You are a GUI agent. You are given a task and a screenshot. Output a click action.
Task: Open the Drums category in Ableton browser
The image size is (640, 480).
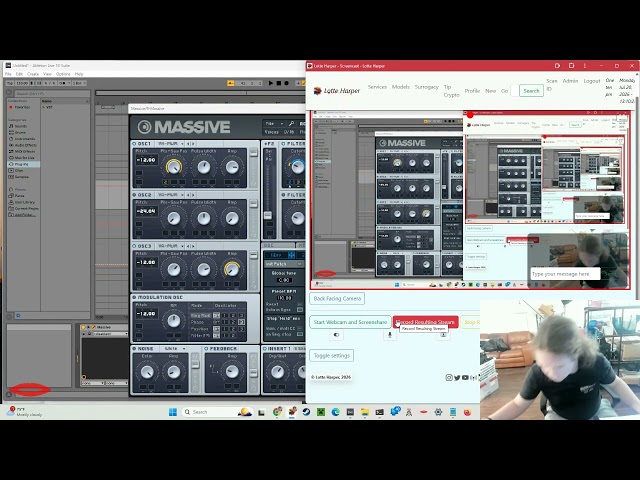point(20,132)
